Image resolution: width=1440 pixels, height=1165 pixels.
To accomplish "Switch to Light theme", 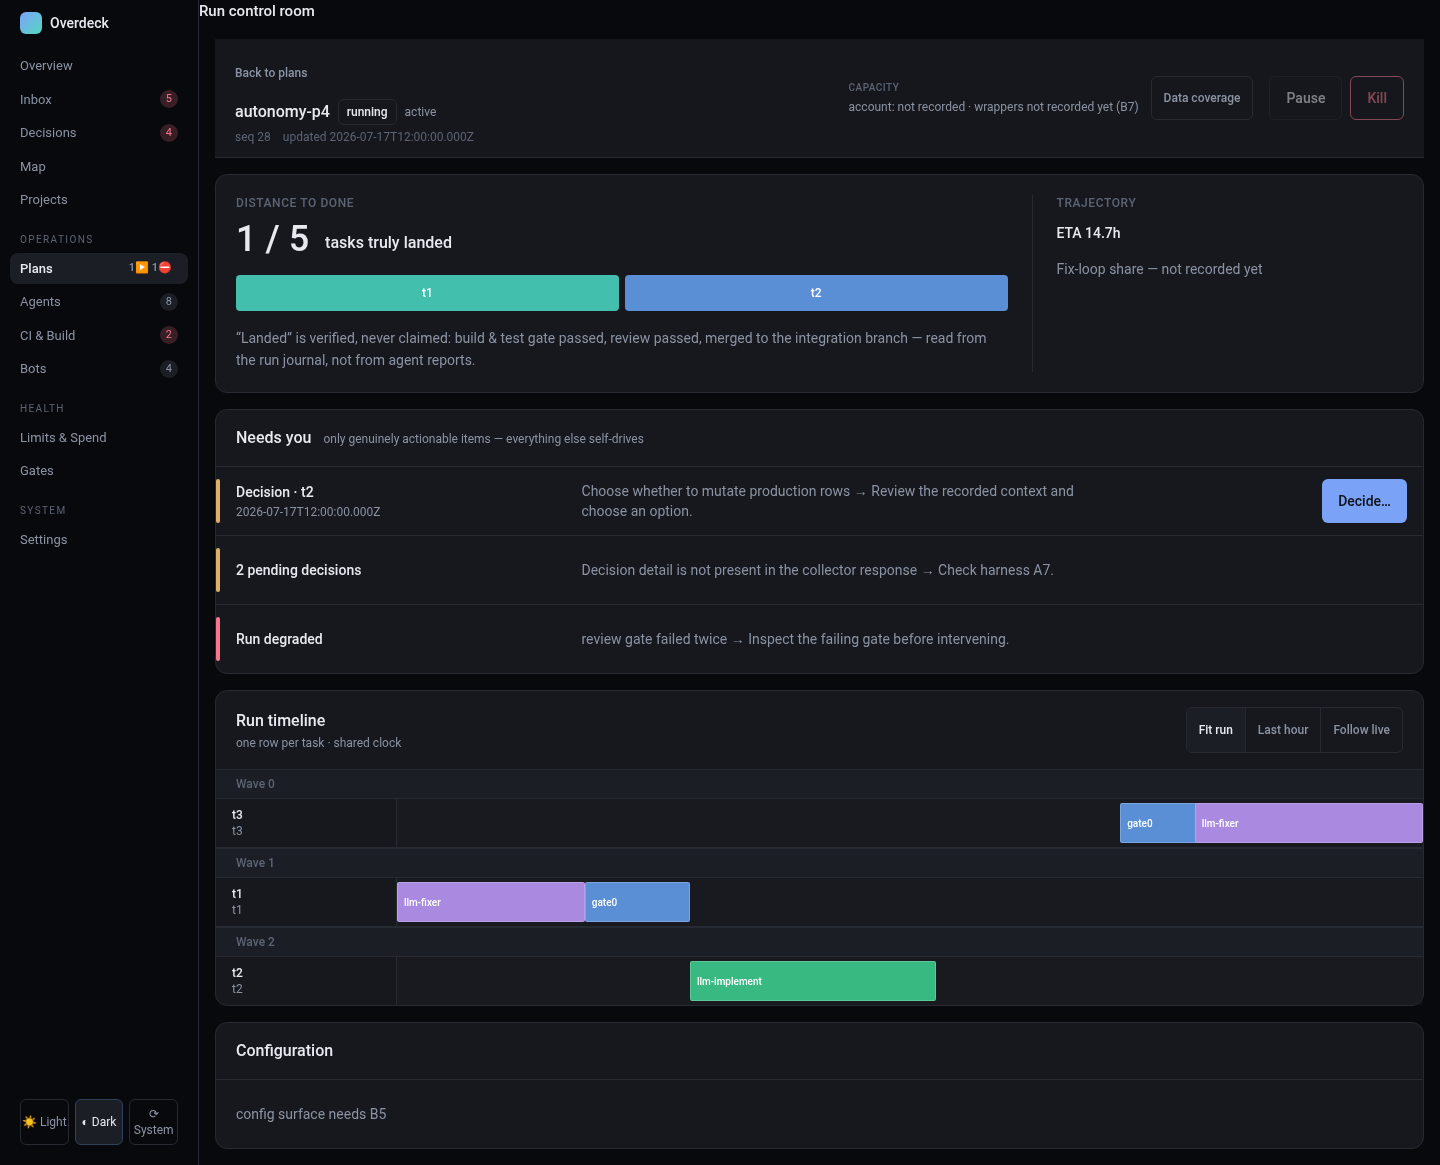I will coord(45,1122).
